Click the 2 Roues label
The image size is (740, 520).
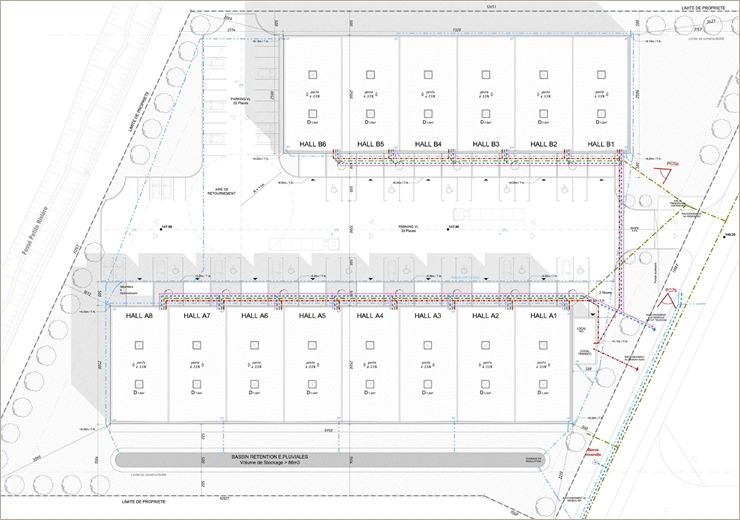click(x=605, y=293)
